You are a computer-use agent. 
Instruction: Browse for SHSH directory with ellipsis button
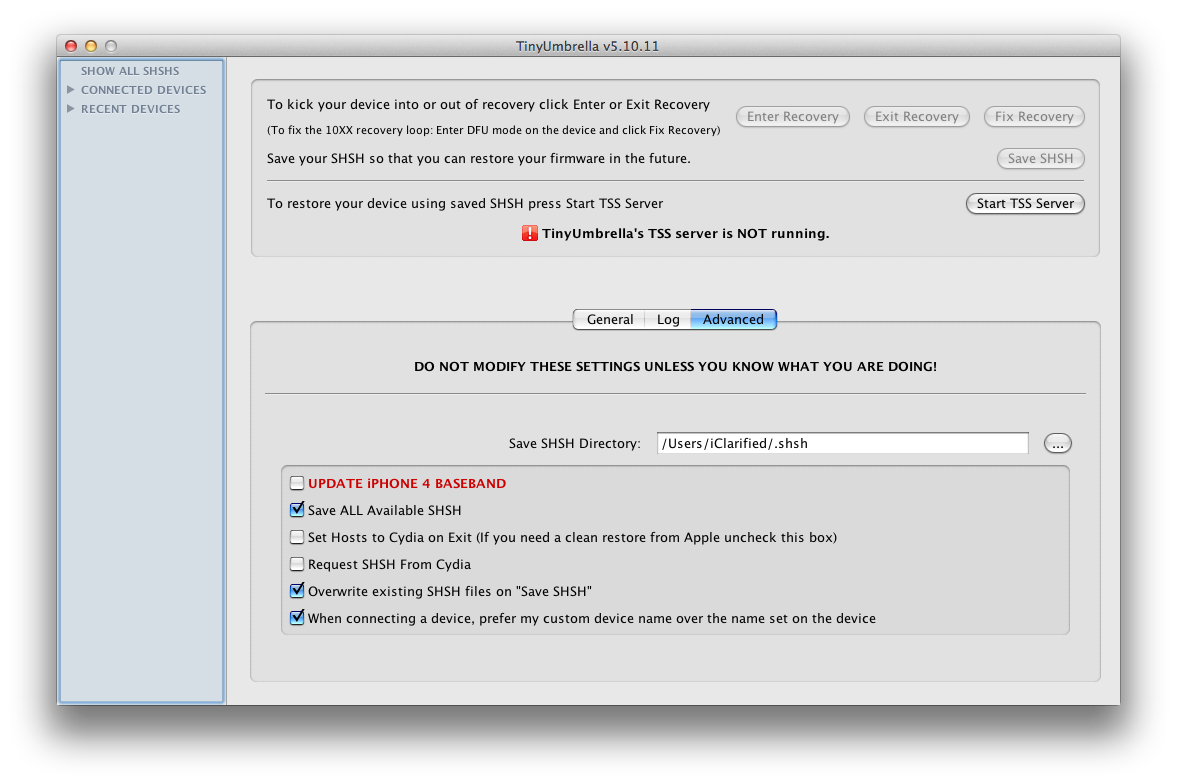[1058, 444]
